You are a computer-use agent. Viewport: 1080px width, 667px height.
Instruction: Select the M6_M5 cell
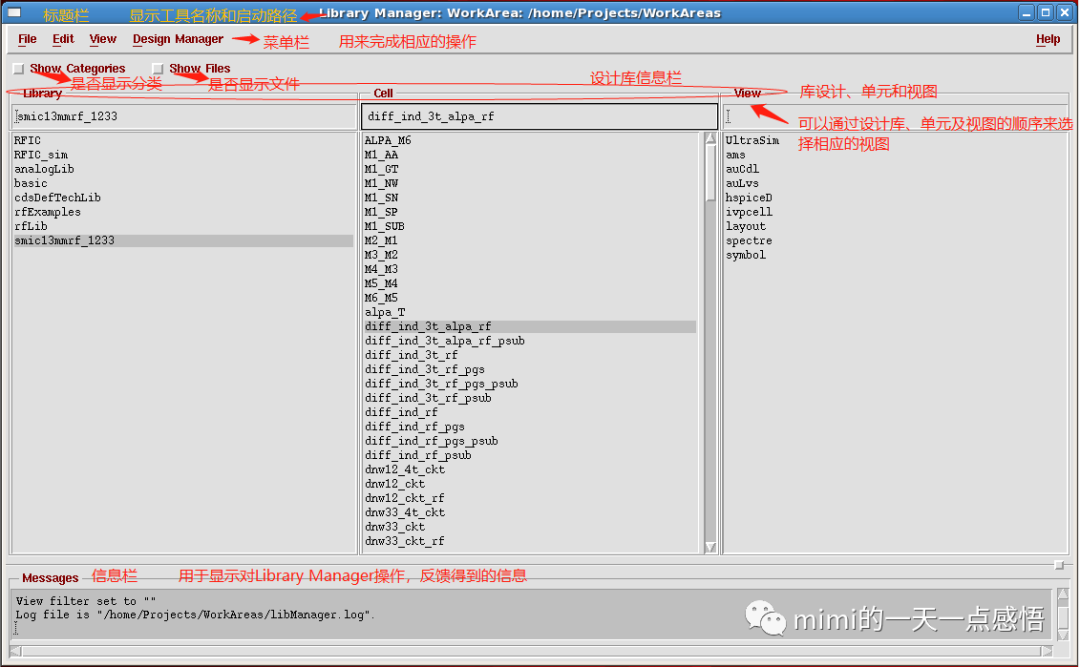[x=382, y=298]
